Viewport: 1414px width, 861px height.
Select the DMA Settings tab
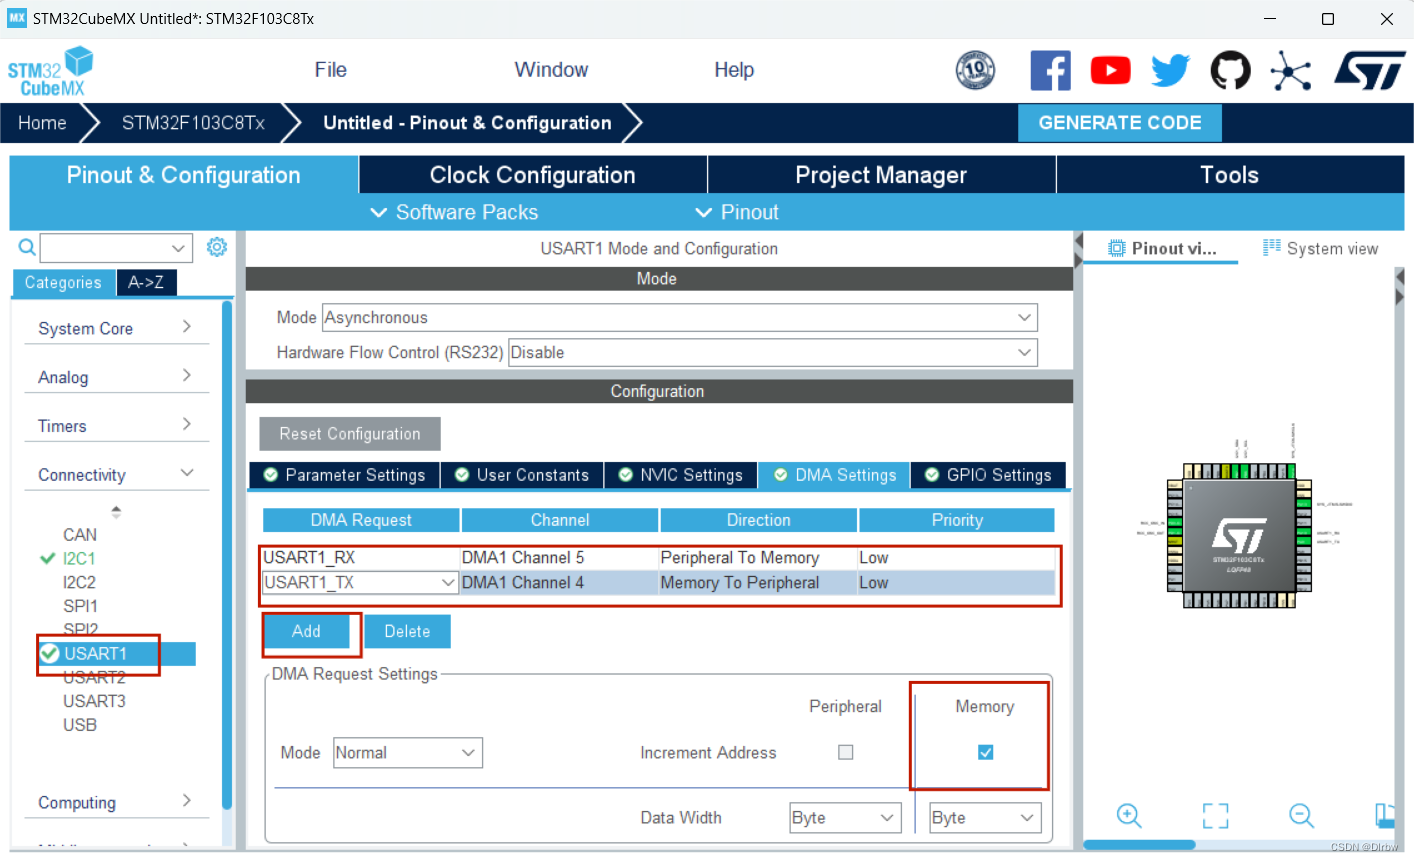[x=834, y=475]
